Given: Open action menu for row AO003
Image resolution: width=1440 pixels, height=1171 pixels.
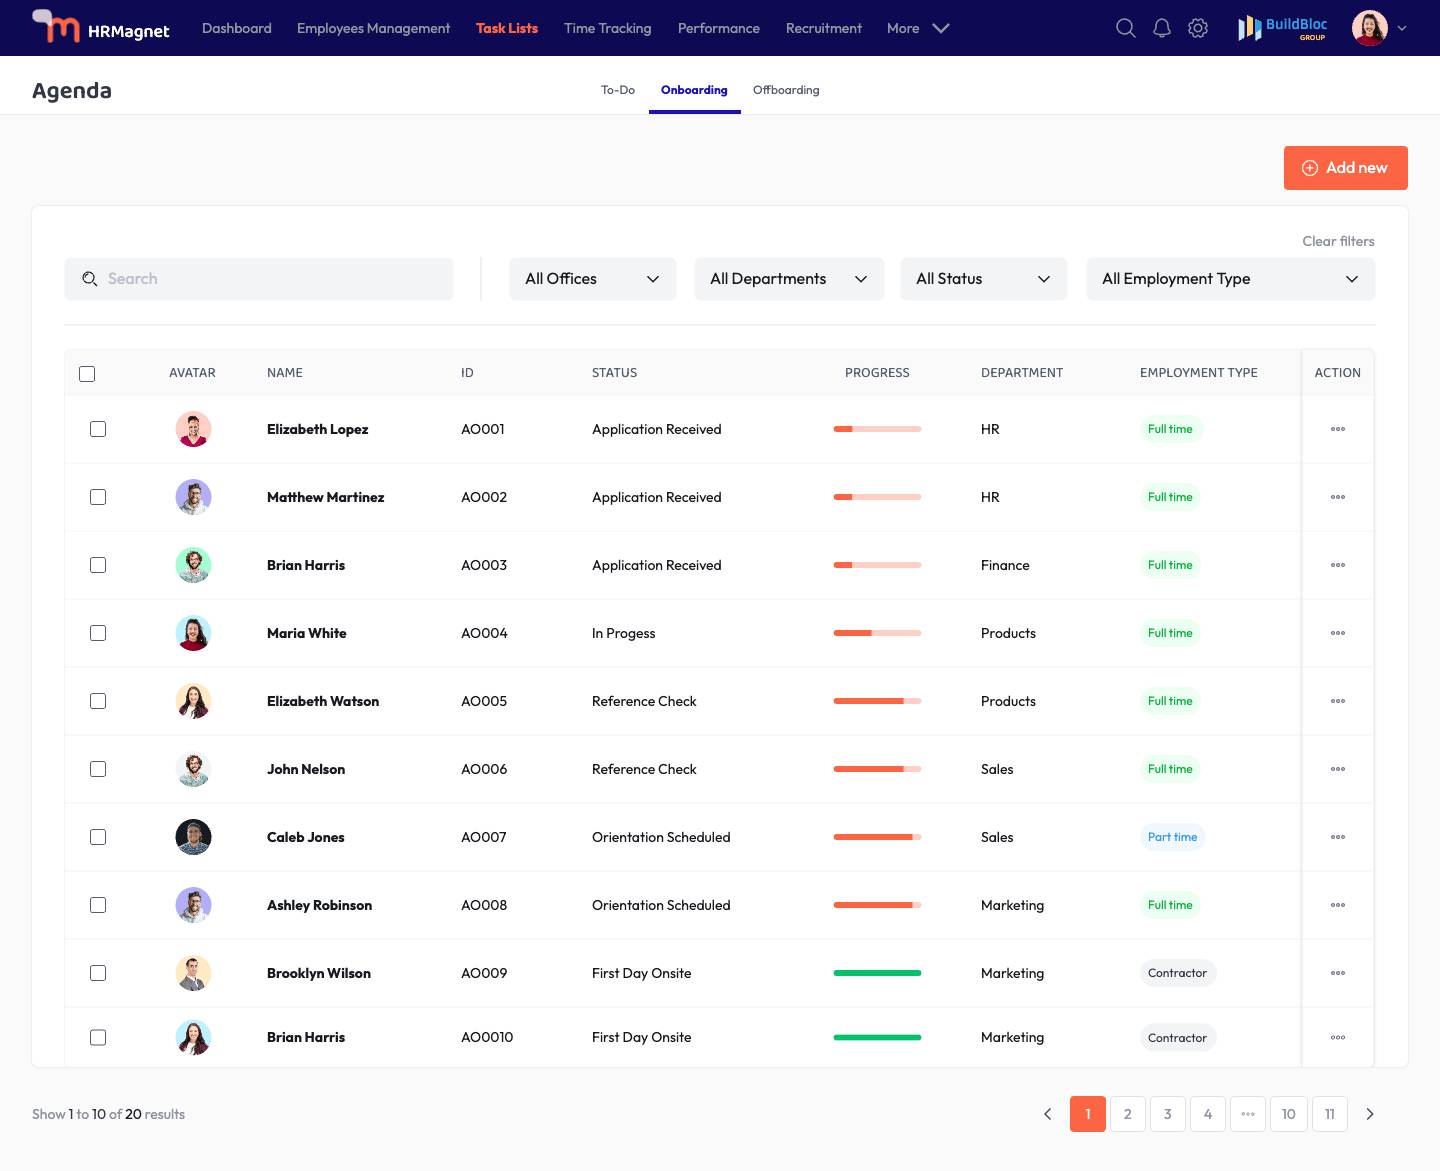Looking at the screenshot, I should pyautogui.click(x=1338, y=565).
